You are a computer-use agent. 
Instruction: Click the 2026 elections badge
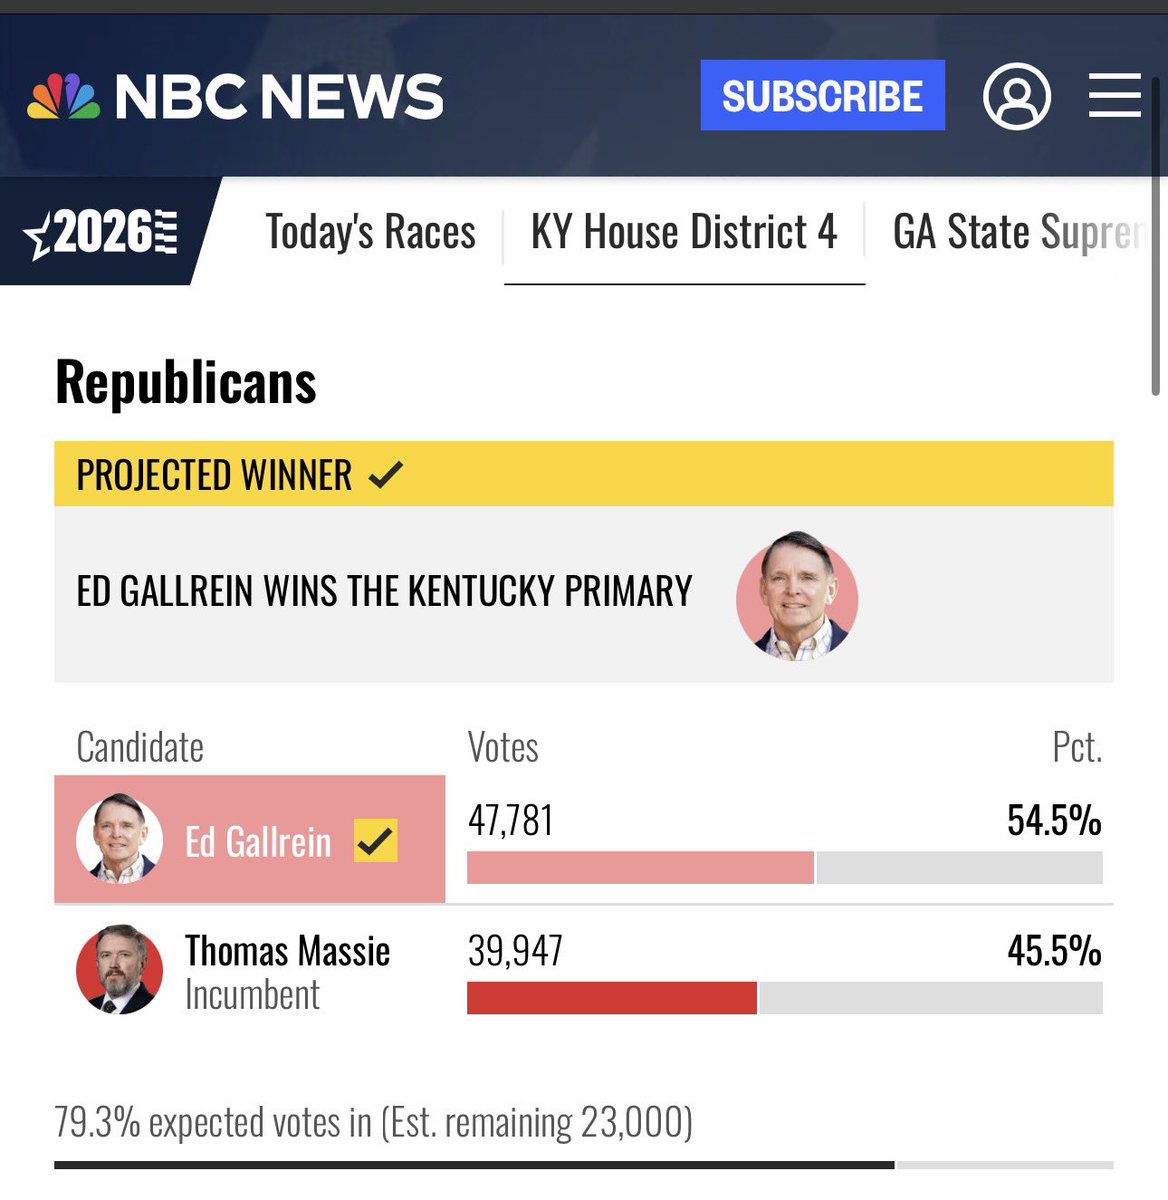pyautogui.click(x=100, y=232)
